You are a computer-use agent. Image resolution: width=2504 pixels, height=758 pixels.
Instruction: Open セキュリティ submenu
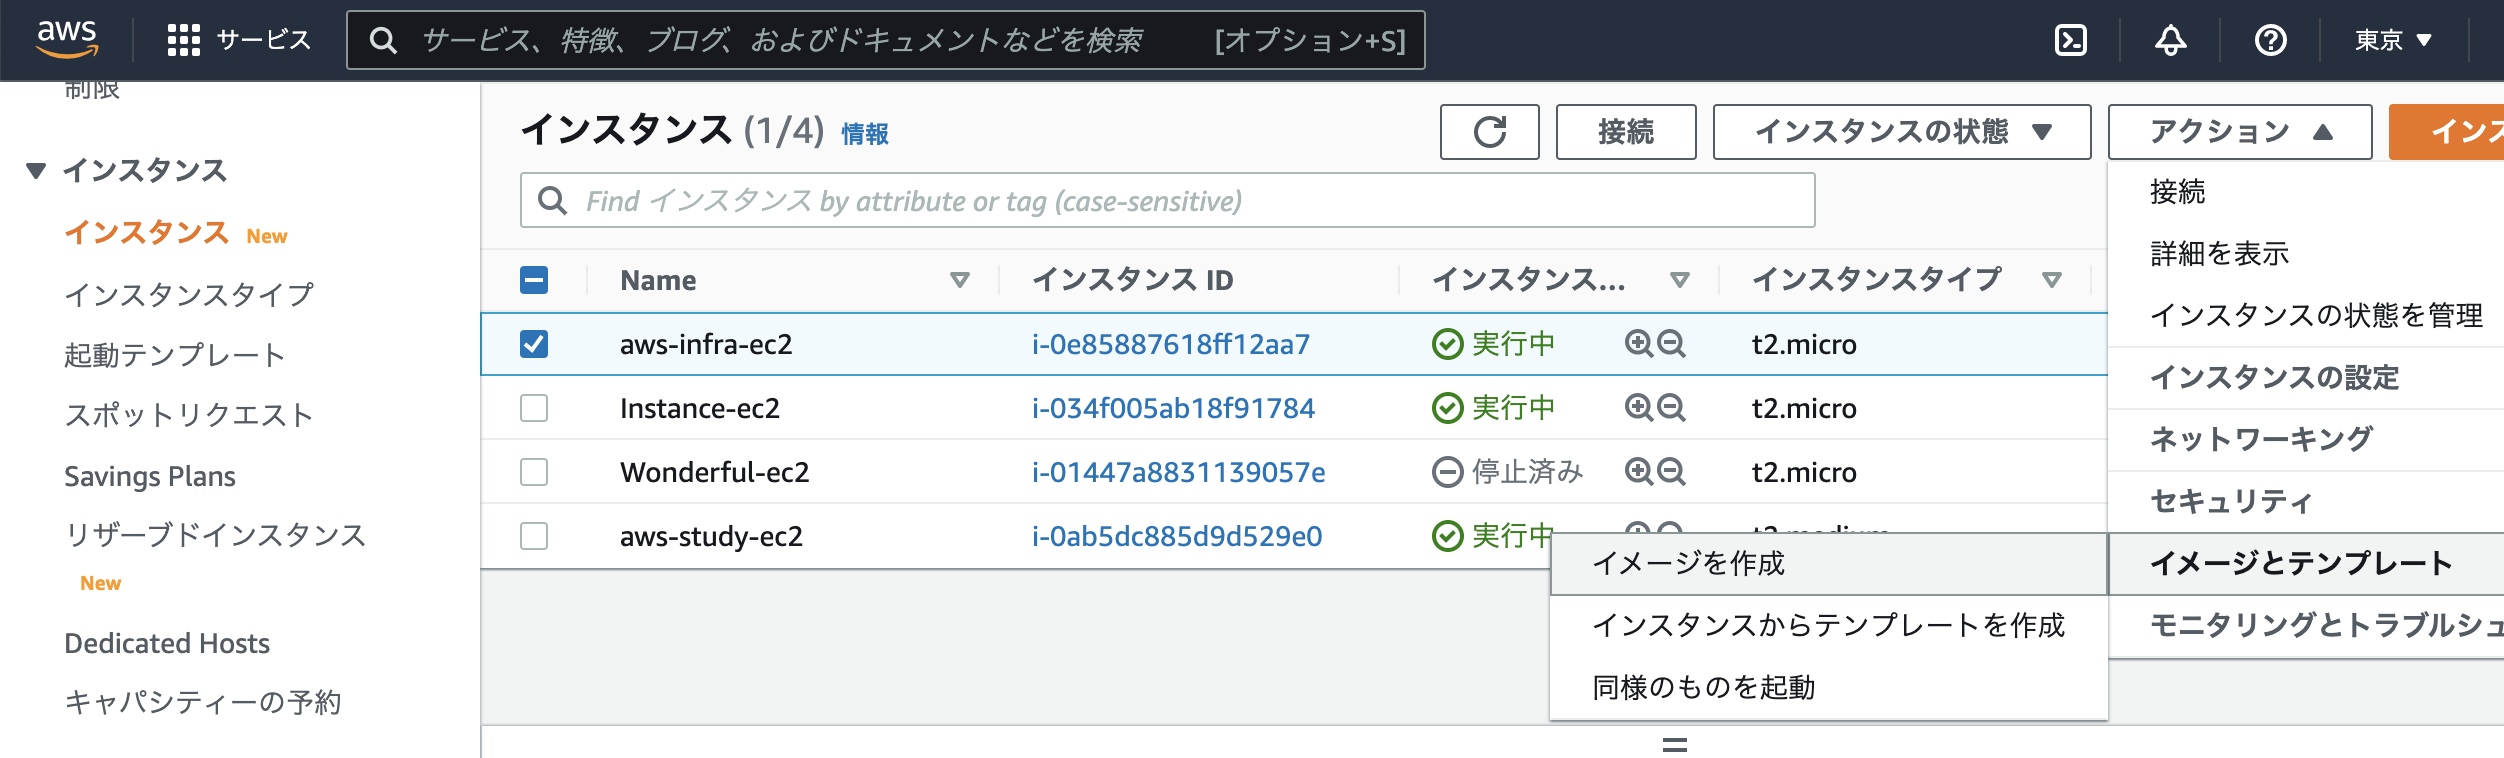2305,502
